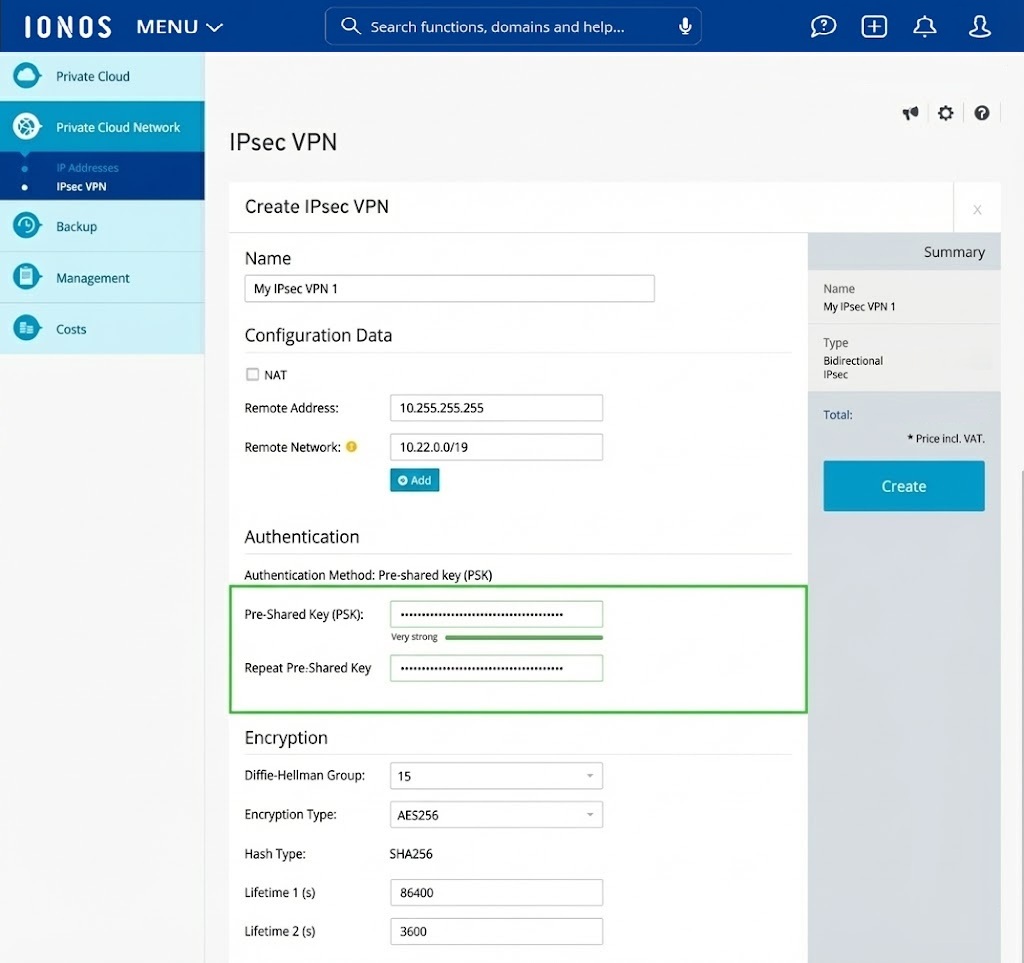The width and height of the screenshot is (1024, 963).
Task: Open the Encryption Type dropdown
Action: click(496, 814)
